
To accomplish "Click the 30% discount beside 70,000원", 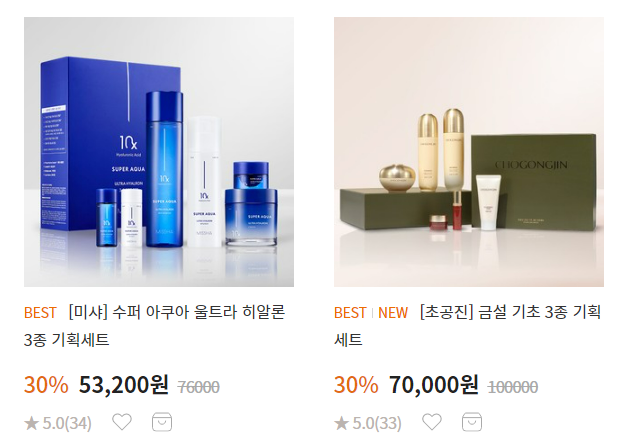I will pos(356,385).
